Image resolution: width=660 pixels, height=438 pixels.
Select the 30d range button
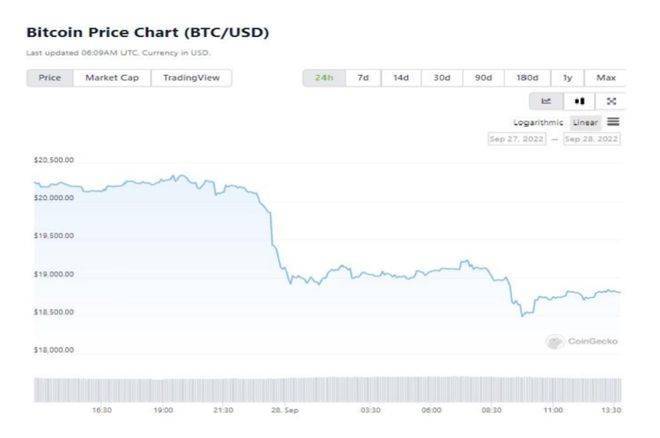point(442,77)
